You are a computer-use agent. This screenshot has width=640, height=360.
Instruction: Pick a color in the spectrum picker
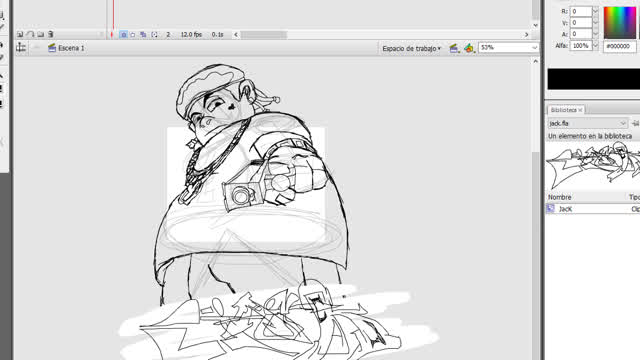(x=620, y=22)
